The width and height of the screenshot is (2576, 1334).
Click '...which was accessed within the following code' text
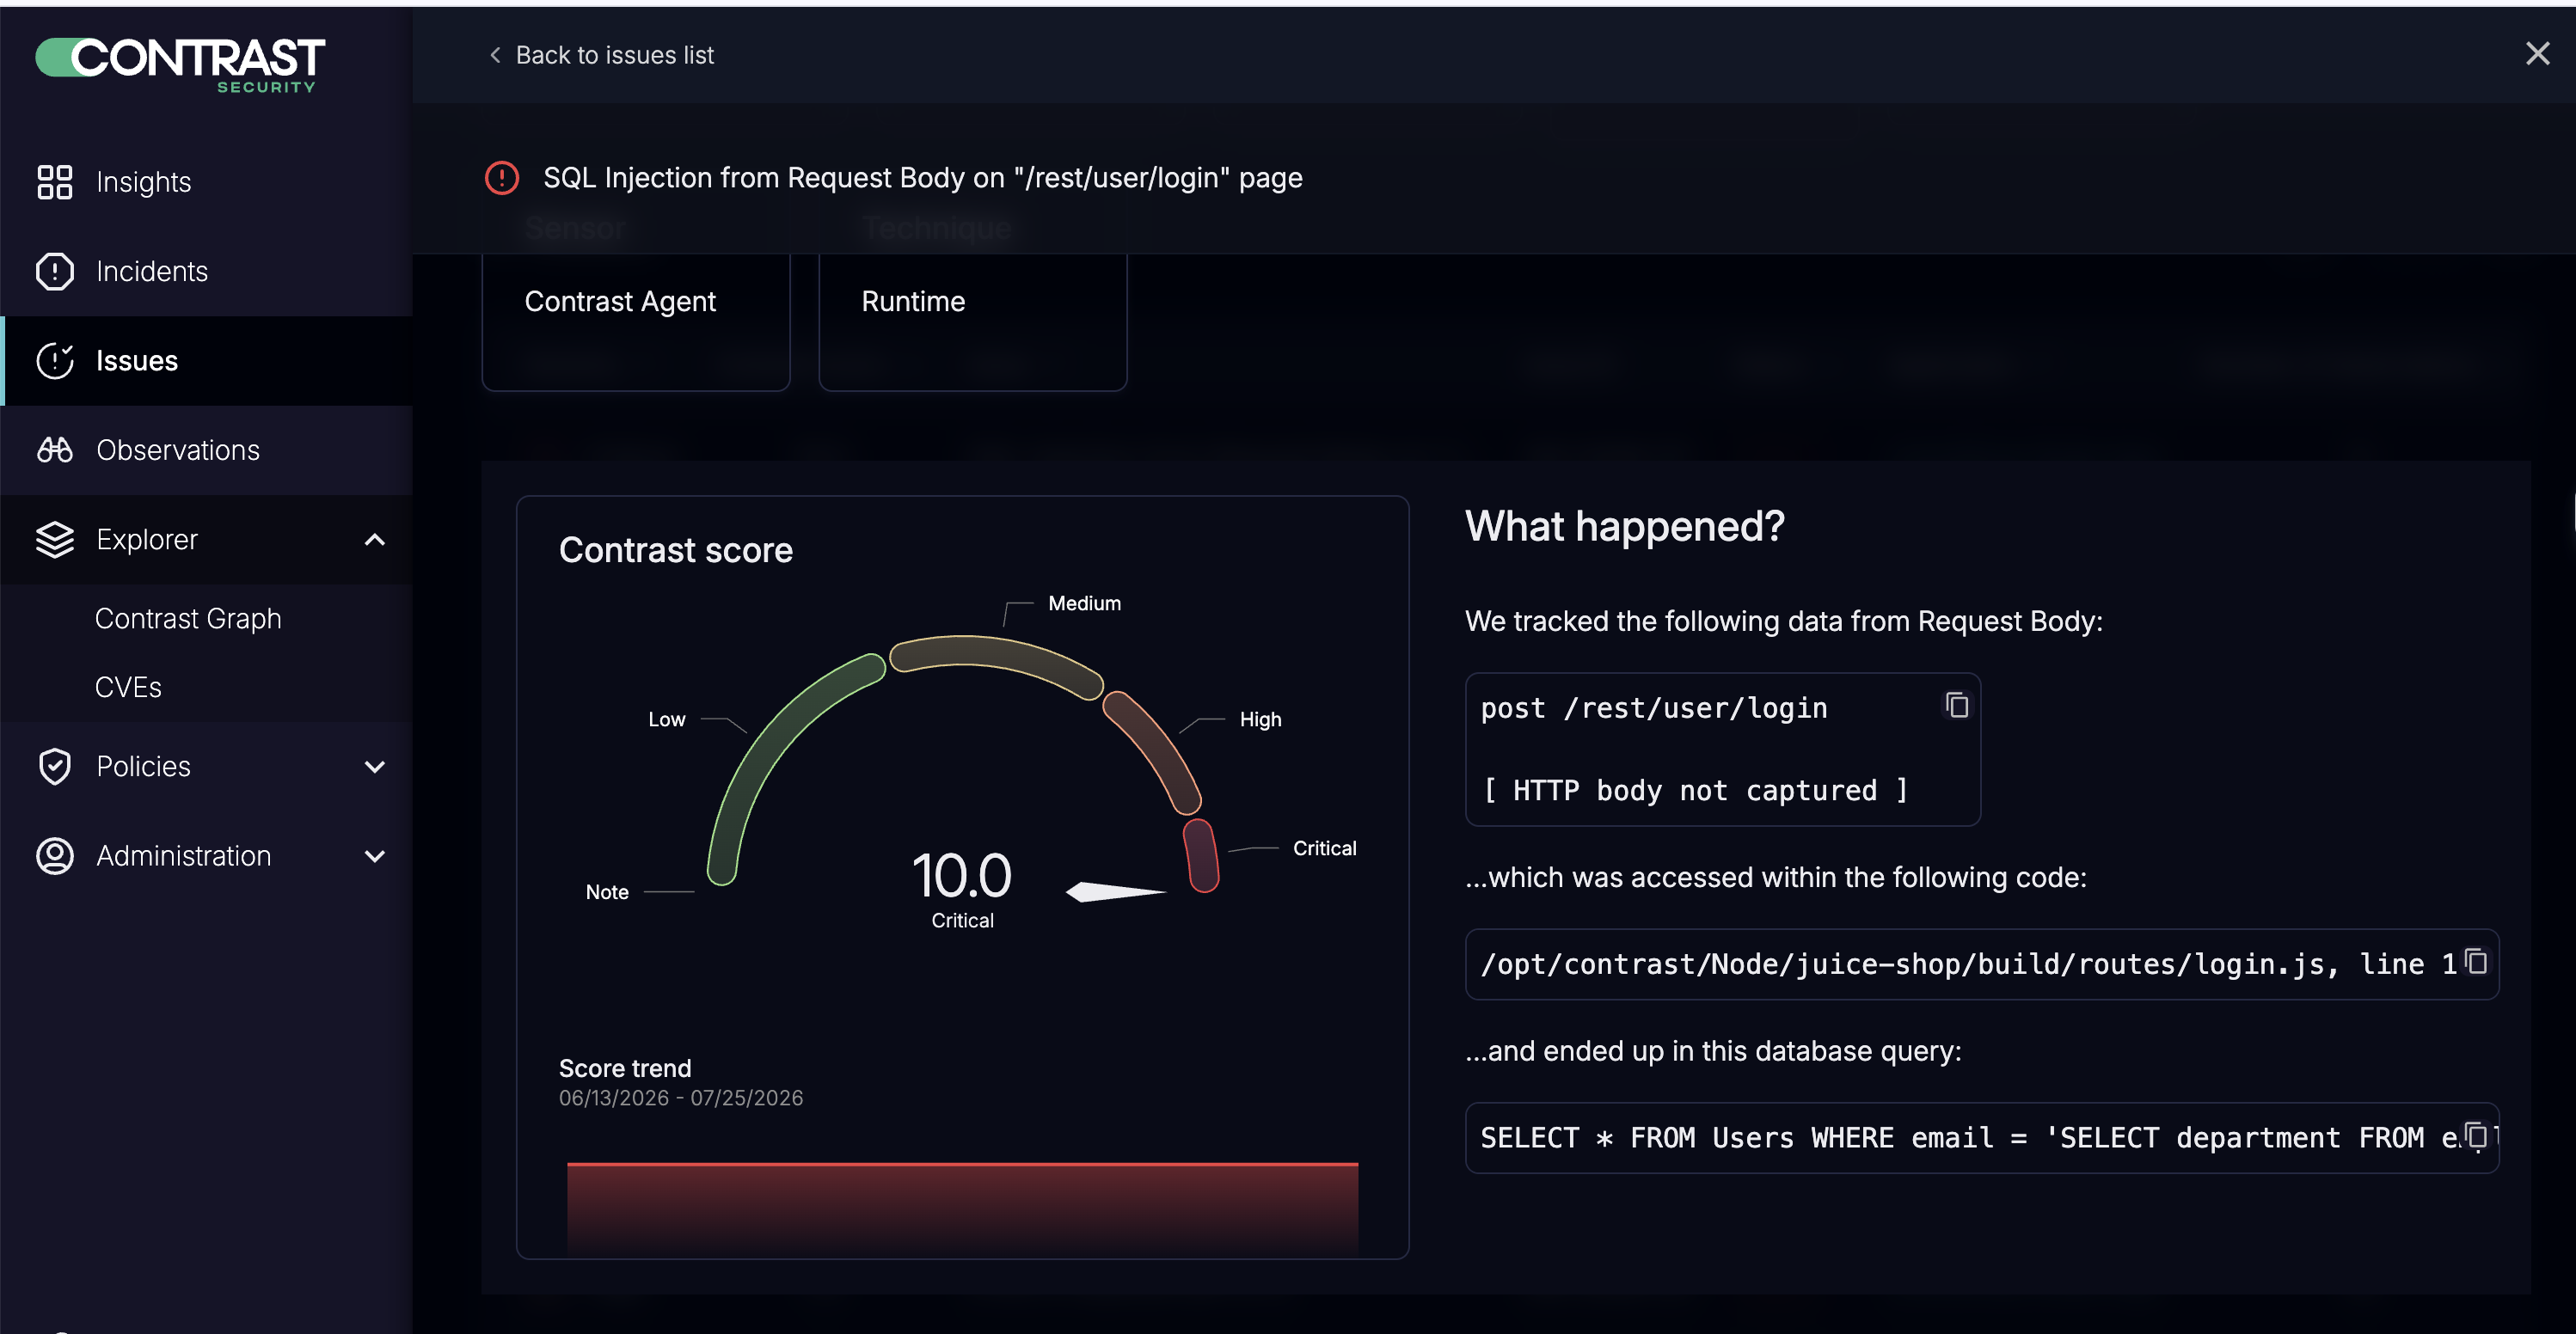pyautogui.click(x=1776, y=877)
